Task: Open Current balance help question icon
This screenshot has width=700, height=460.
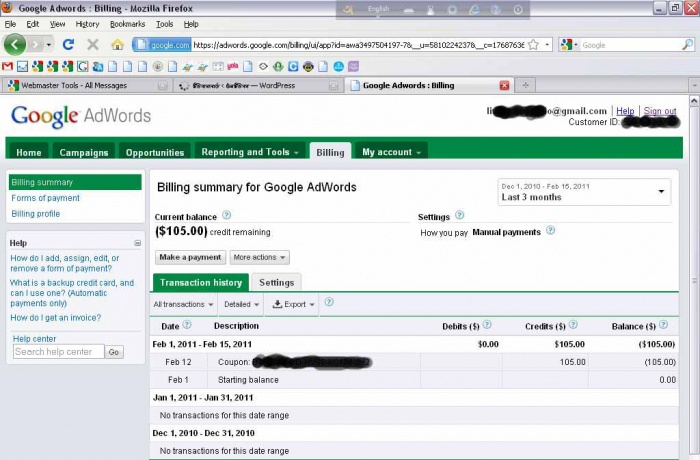Action: coord(226,215)
